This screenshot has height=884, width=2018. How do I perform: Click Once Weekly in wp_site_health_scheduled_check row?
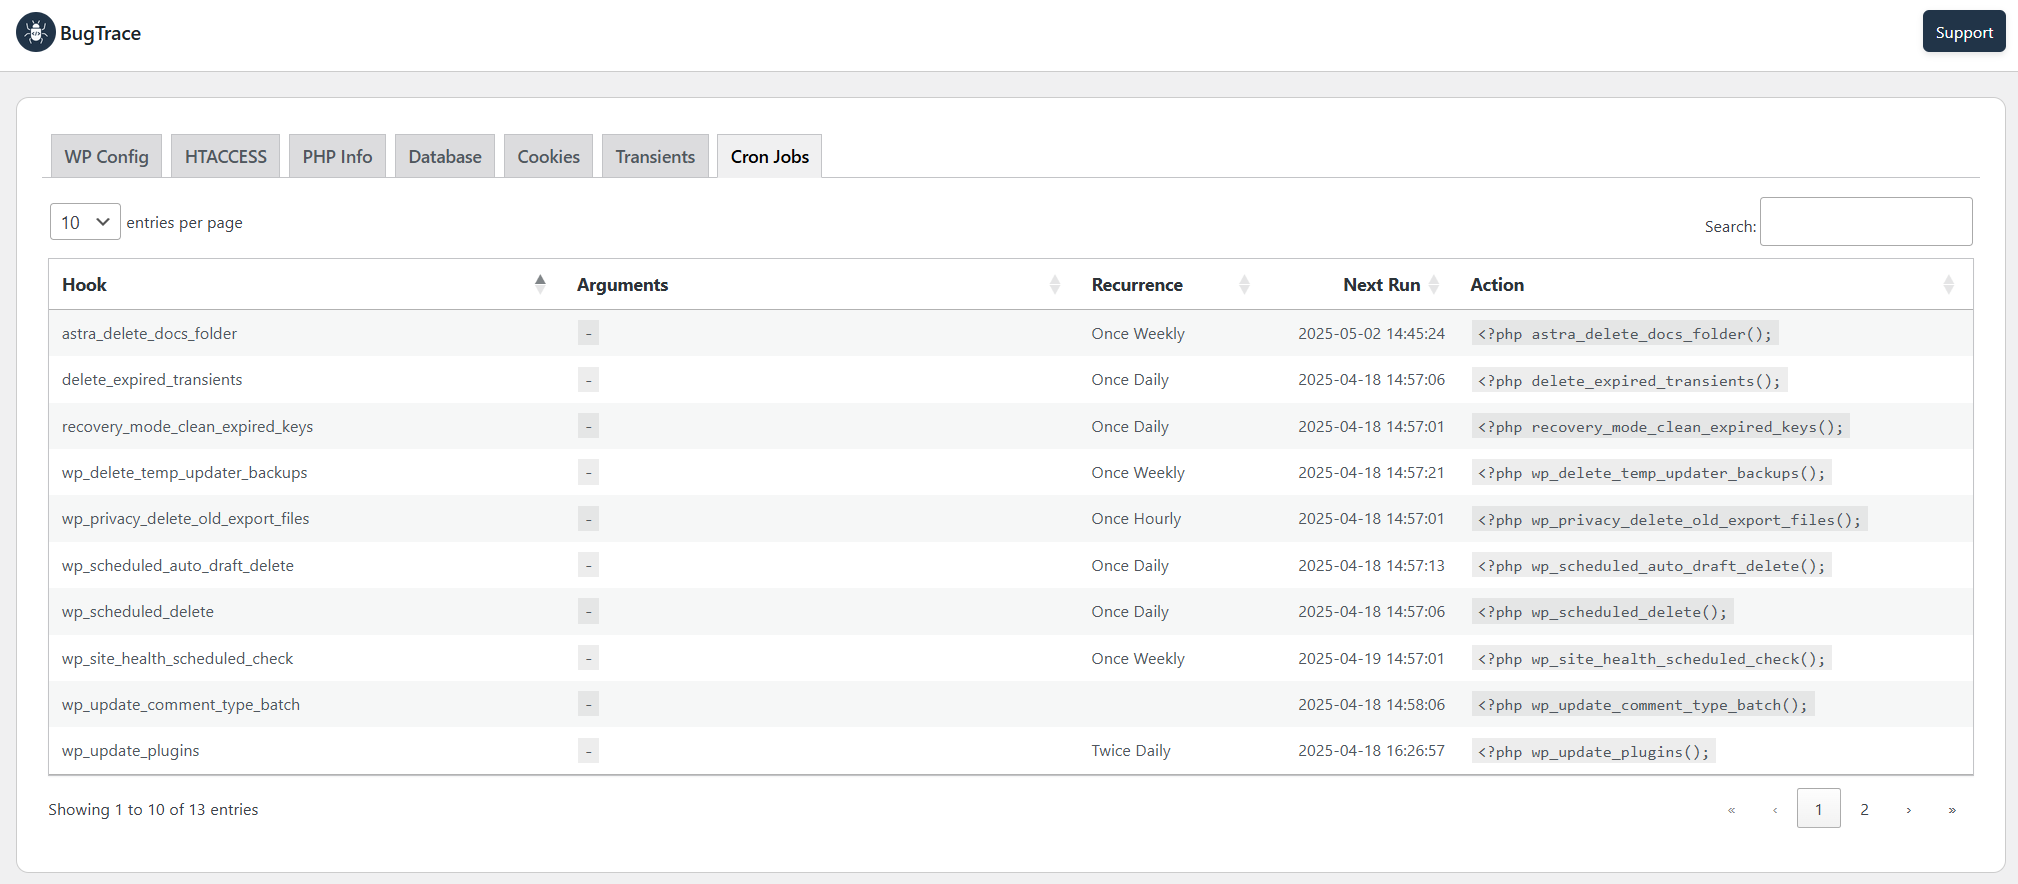click(1138, 659)
